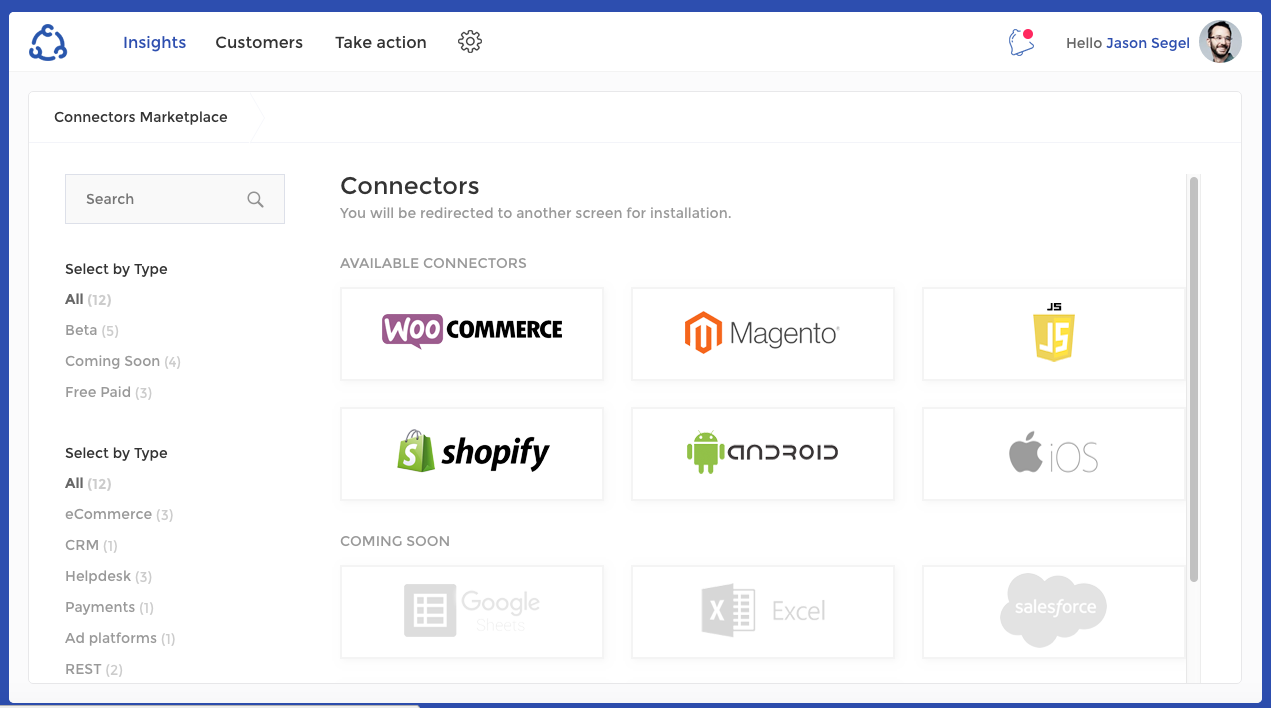
Task: Click the Jason Segel name link
Action: (1148, 43)
